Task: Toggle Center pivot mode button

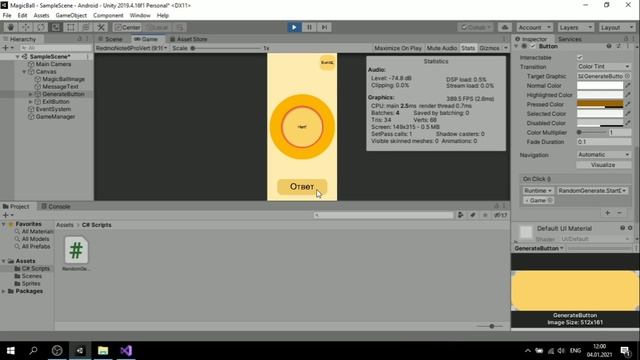Action: (x=127, y=27)
